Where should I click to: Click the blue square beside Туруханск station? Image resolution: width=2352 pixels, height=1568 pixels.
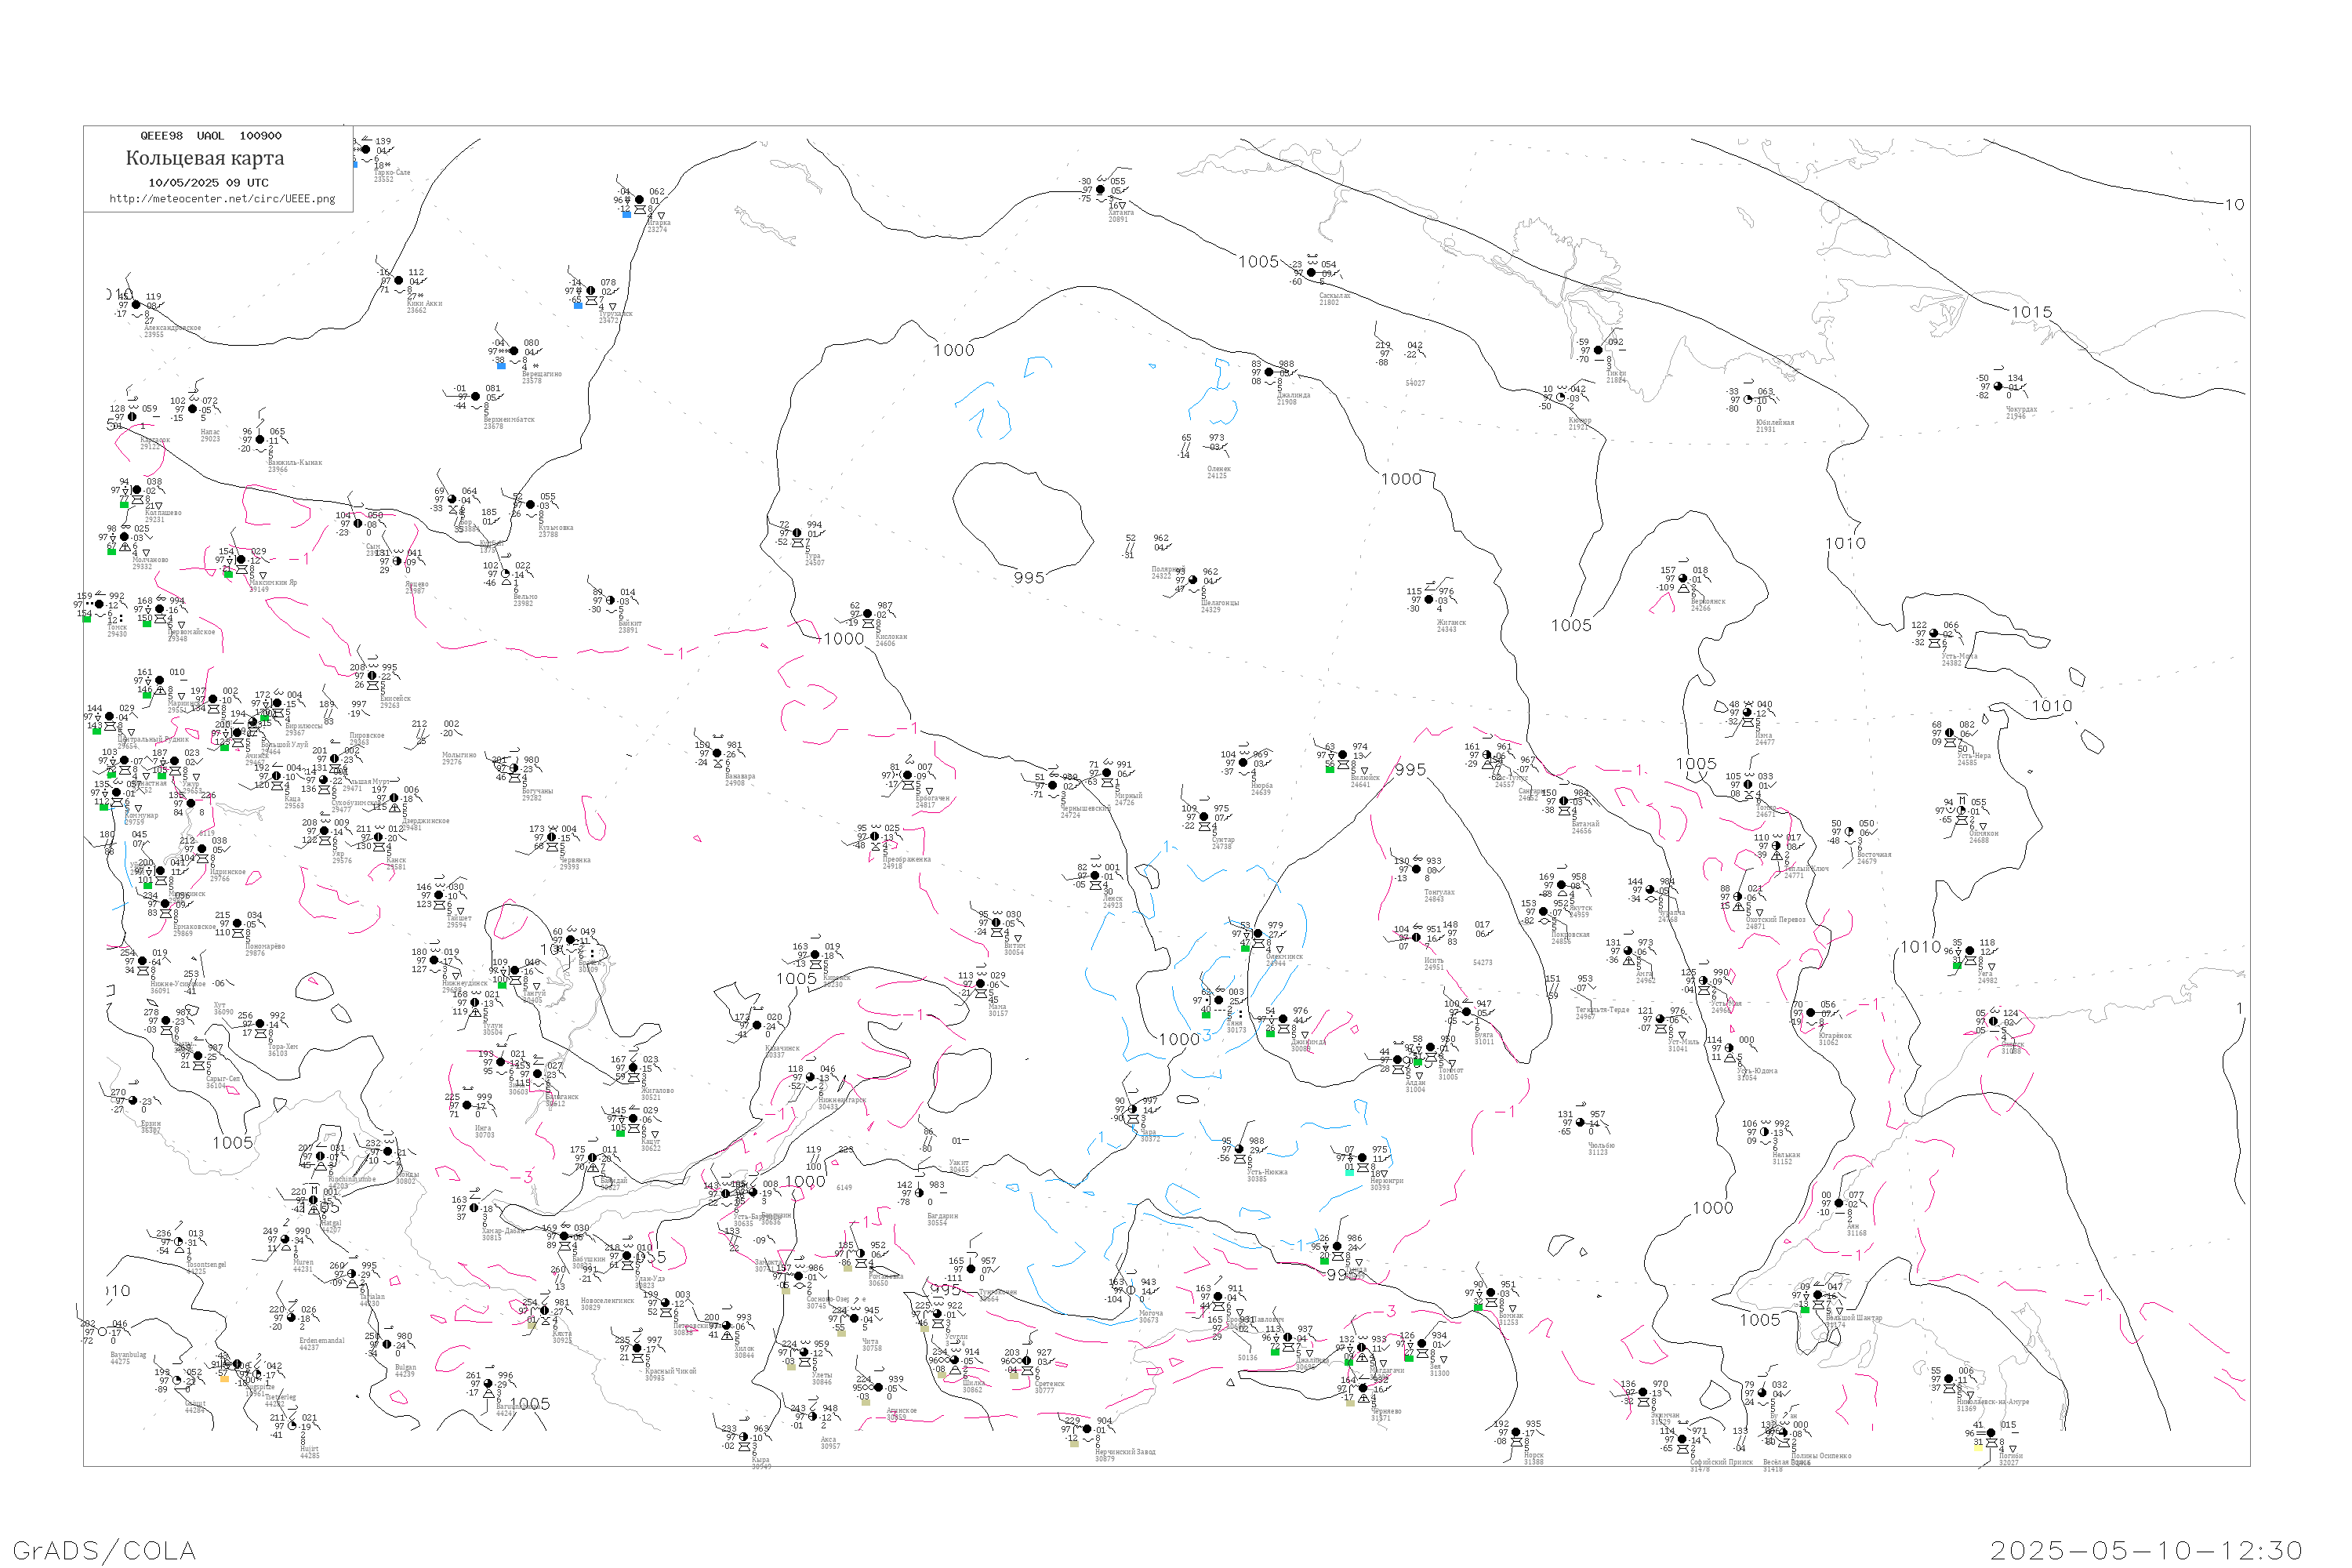pyautogui.click(x=578, y=305)
